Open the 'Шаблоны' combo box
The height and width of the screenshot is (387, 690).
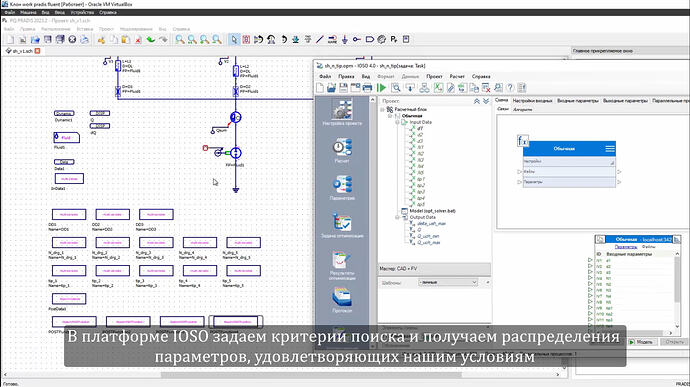coord(448,282)
